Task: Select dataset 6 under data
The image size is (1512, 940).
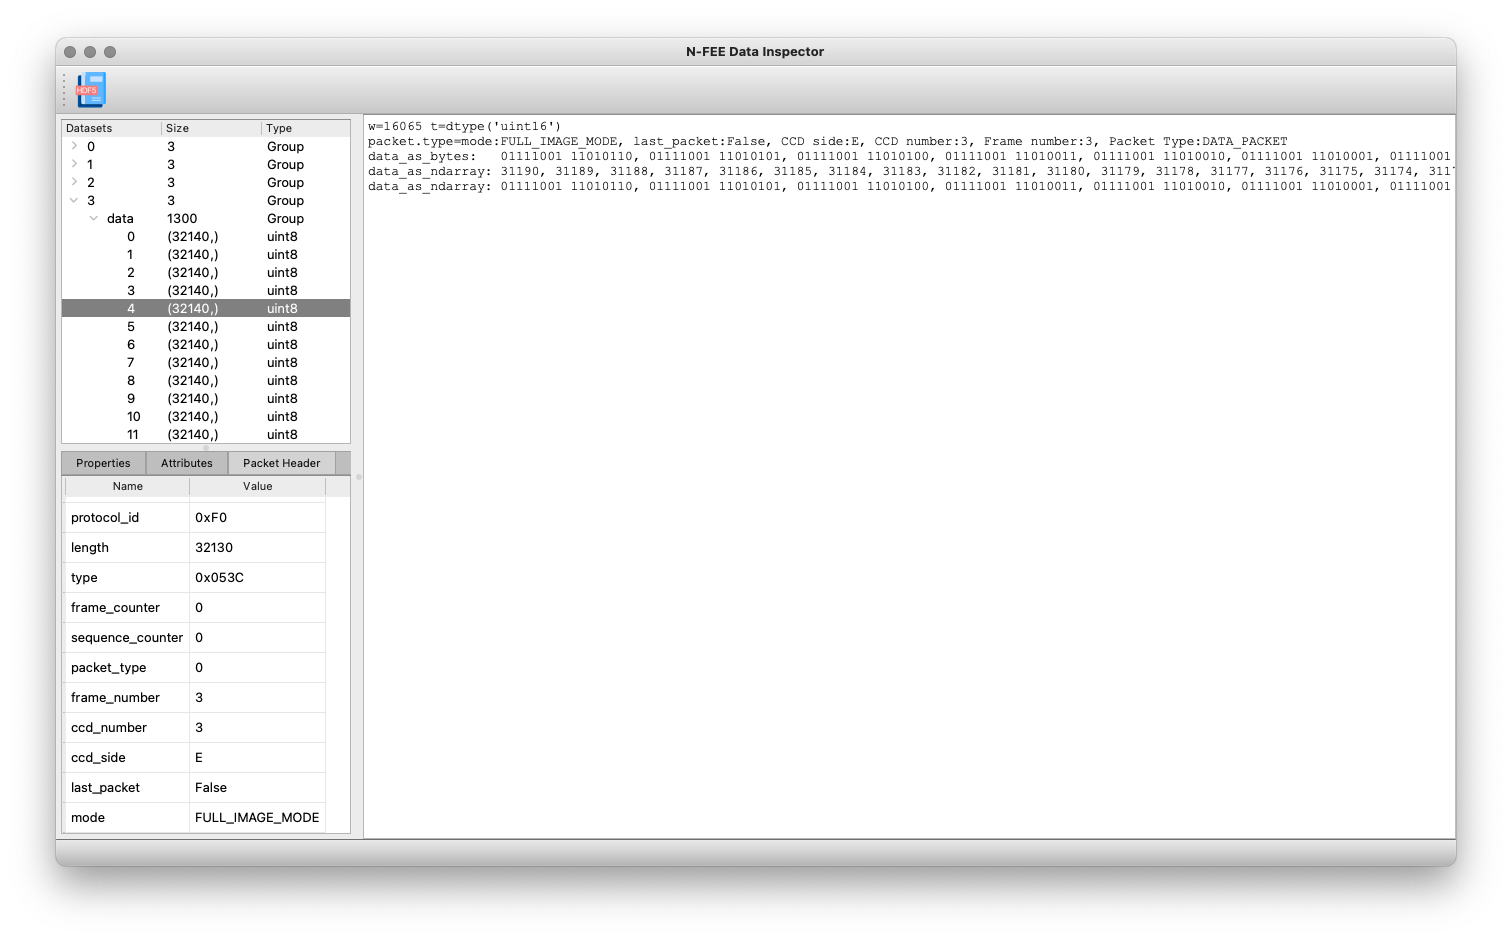Action: pyautogui.click(x=206, y=344)
